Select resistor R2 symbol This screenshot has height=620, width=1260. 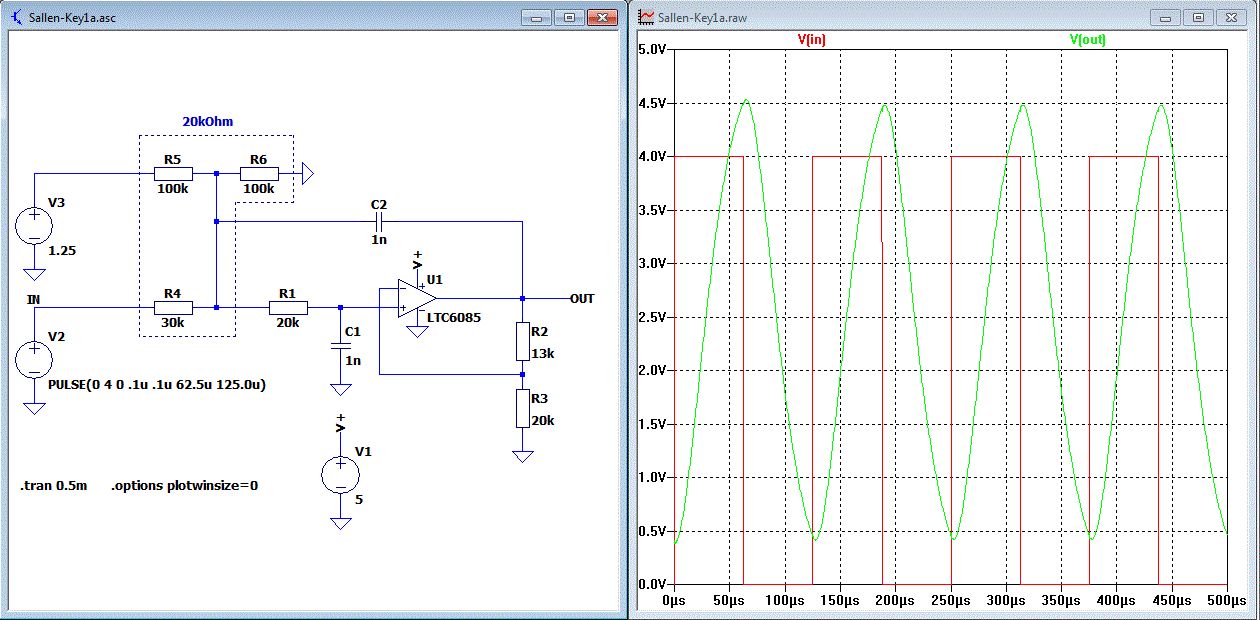point(522,341)
